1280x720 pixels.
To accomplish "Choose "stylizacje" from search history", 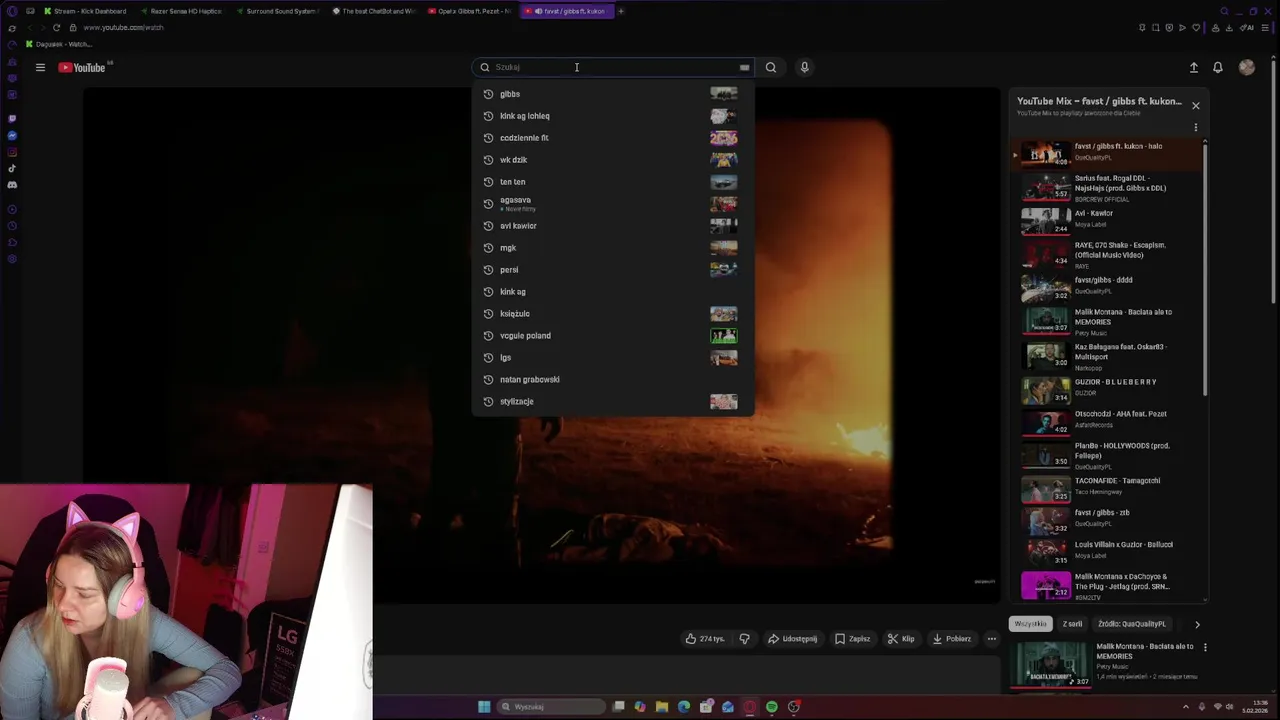I will (x=613, y=402).
